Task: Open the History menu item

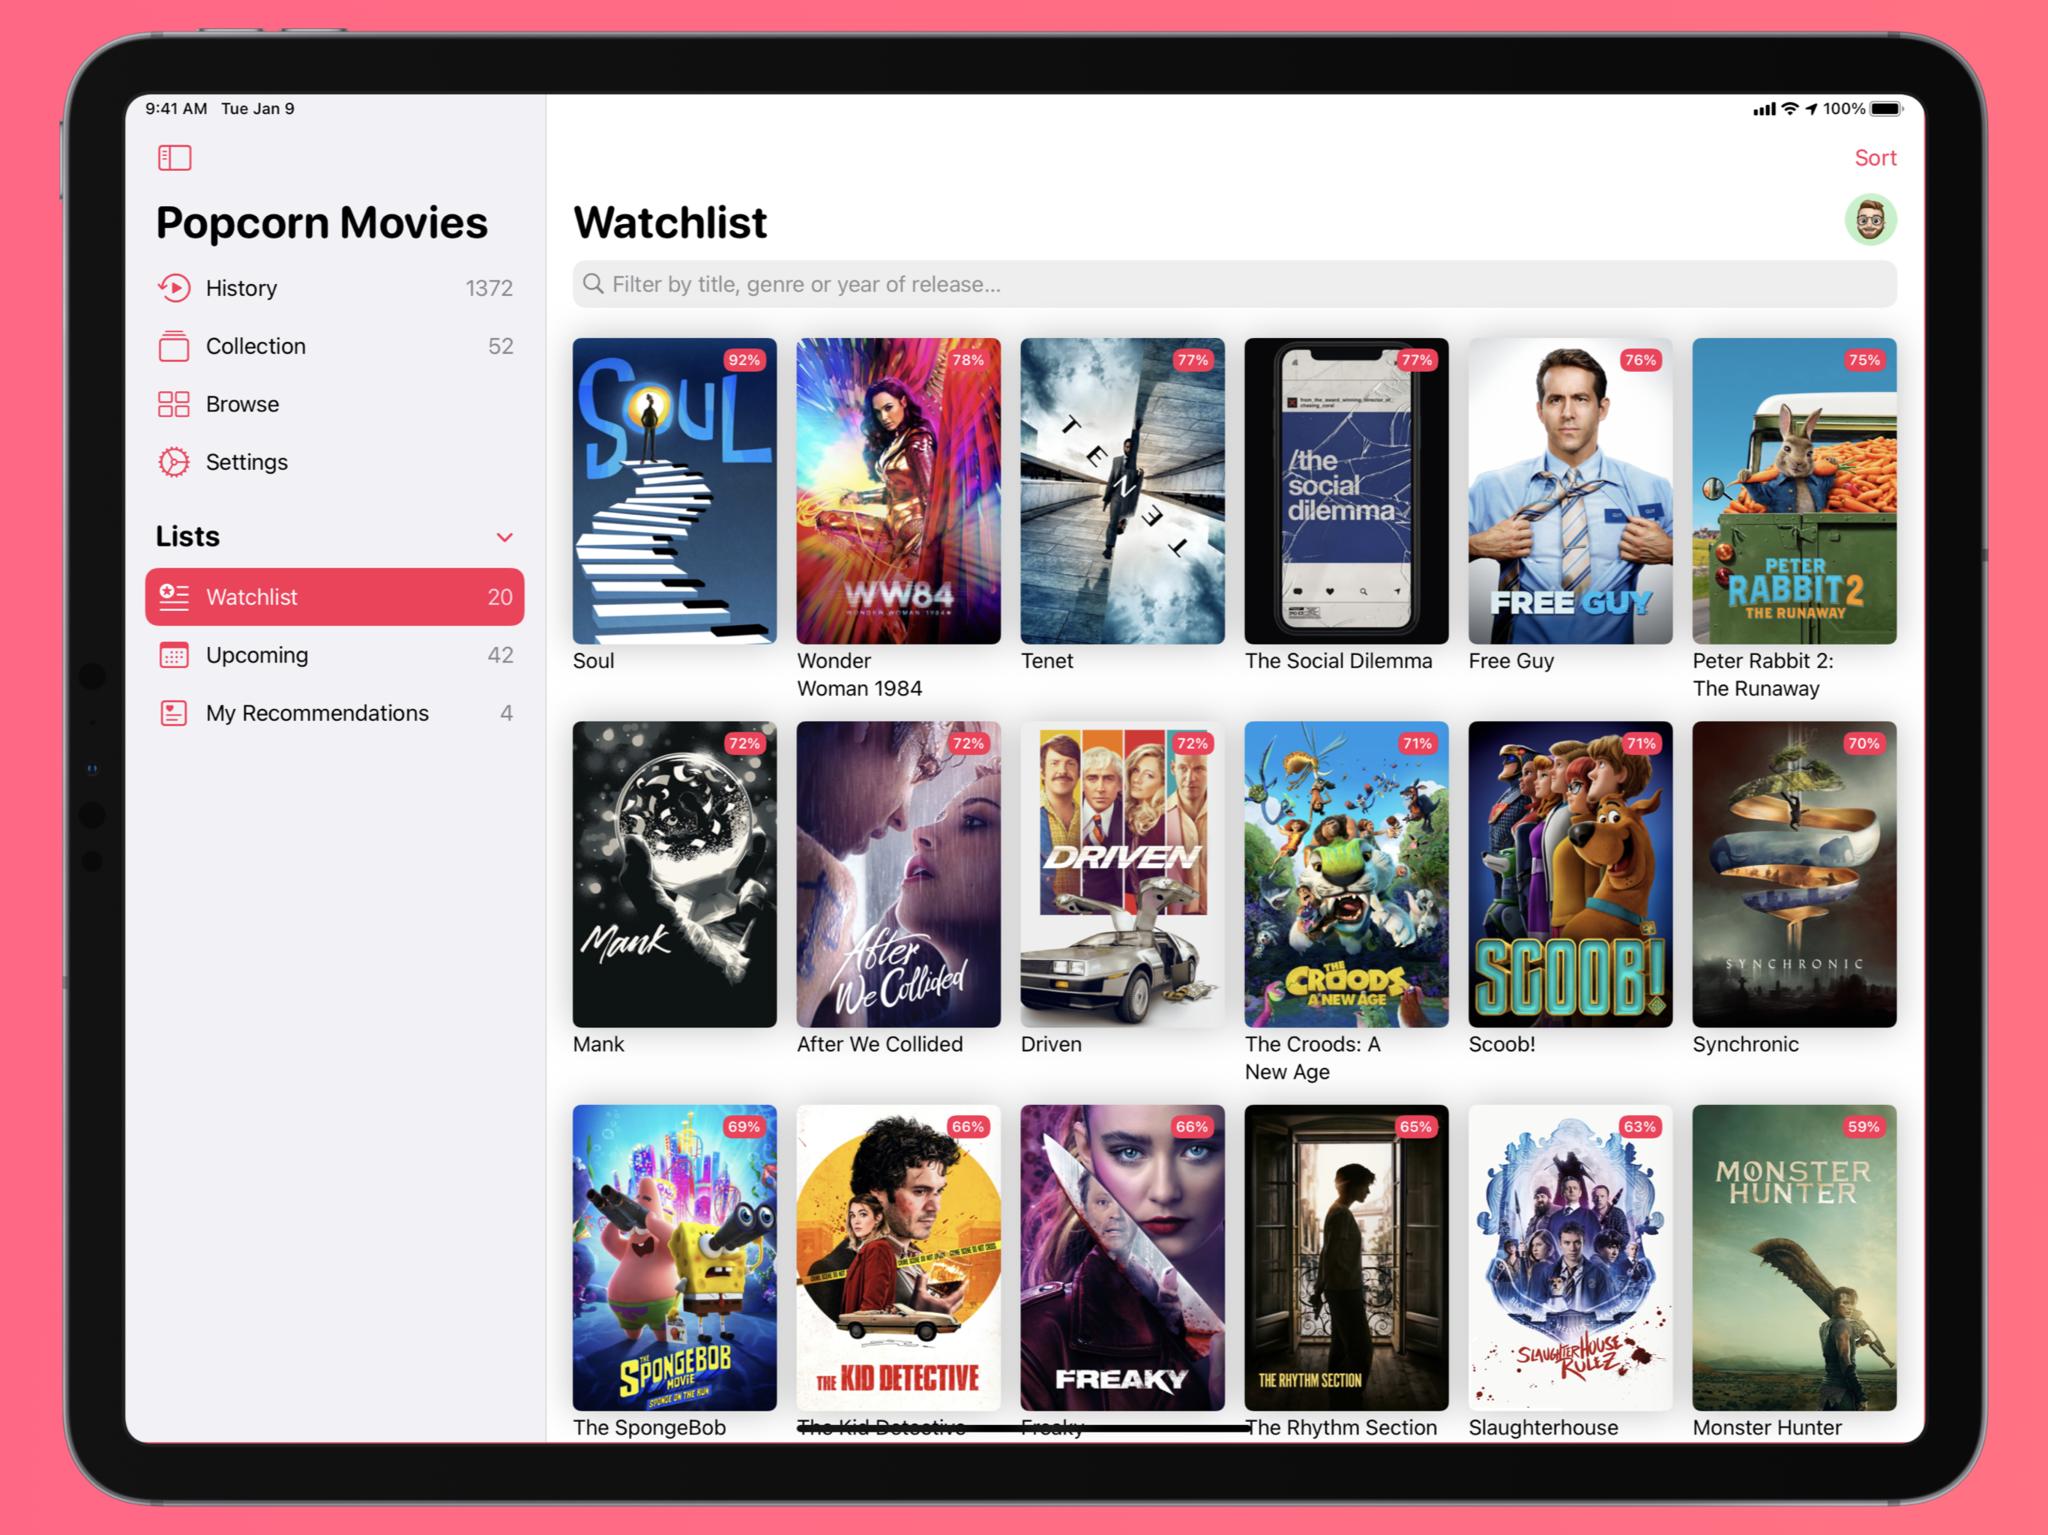Action: [335, 288]
